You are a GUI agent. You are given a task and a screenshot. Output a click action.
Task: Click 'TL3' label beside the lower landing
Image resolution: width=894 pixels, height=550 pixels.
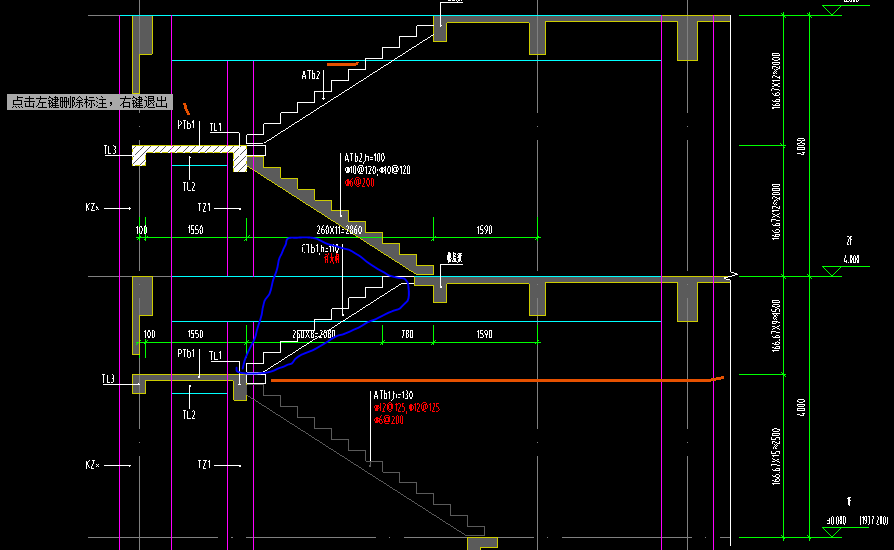click(x=108, y=379)
